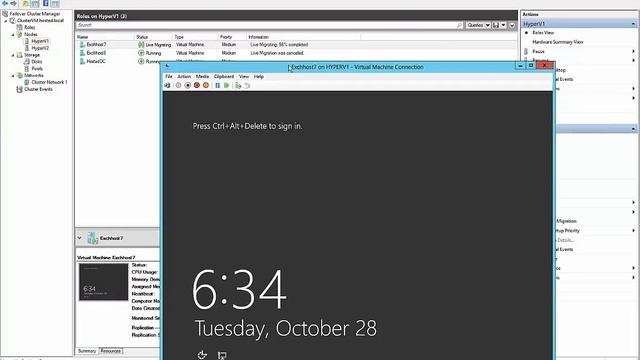Switch to the Summary tab

(87, 351)
